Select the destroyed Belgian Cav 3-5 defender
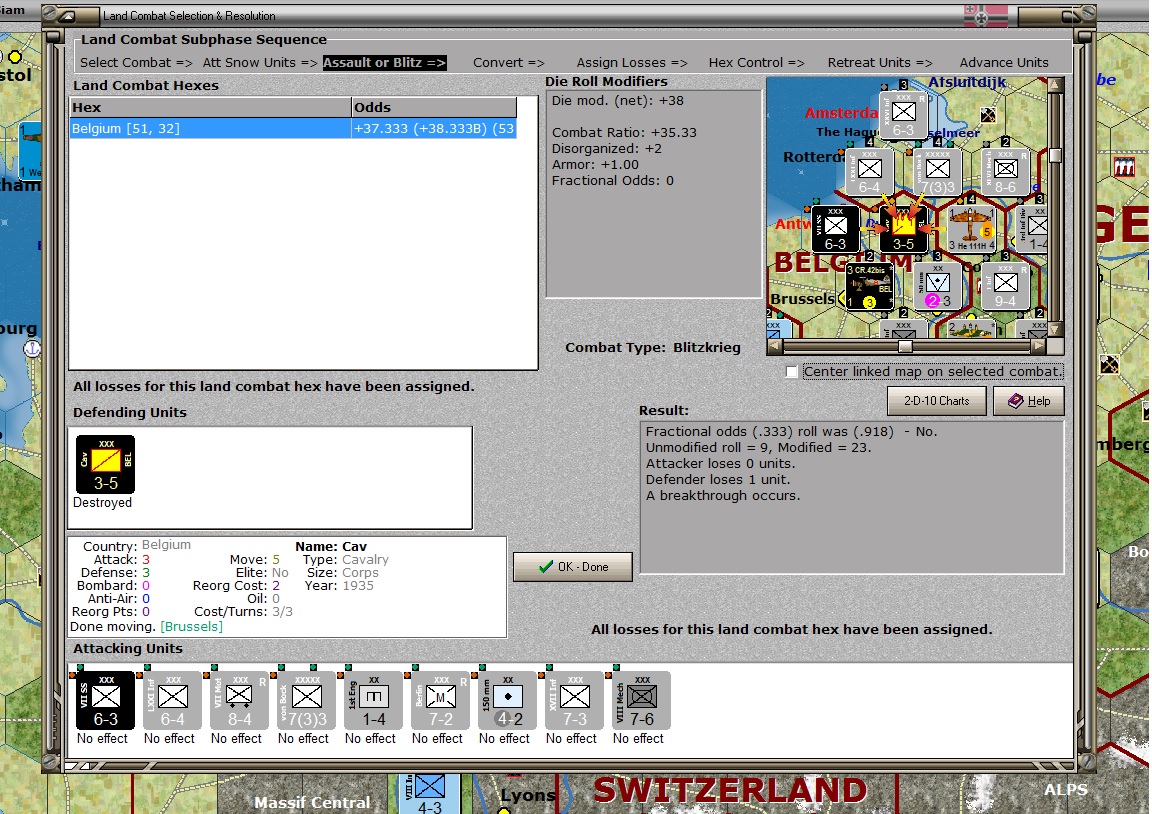The image size is (1152, 814). coord(106,464)
